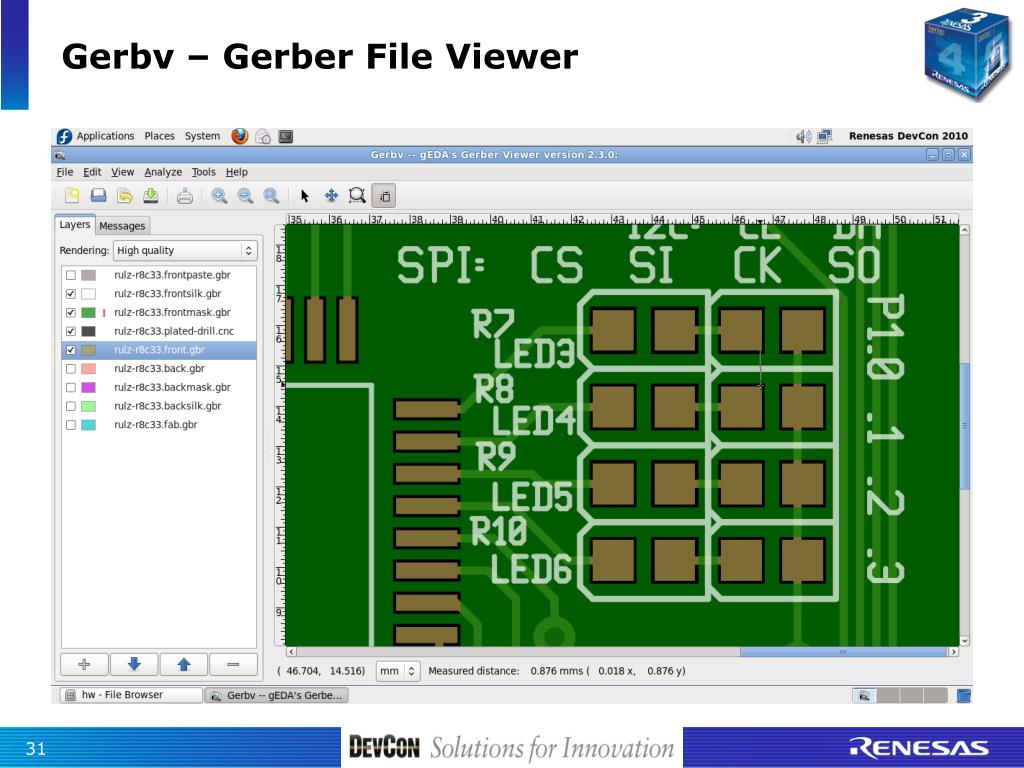Open the terminal launcher in top panel
This screenshot has height=768, width=1024.
pyautogui.click(x=285, y=136)
